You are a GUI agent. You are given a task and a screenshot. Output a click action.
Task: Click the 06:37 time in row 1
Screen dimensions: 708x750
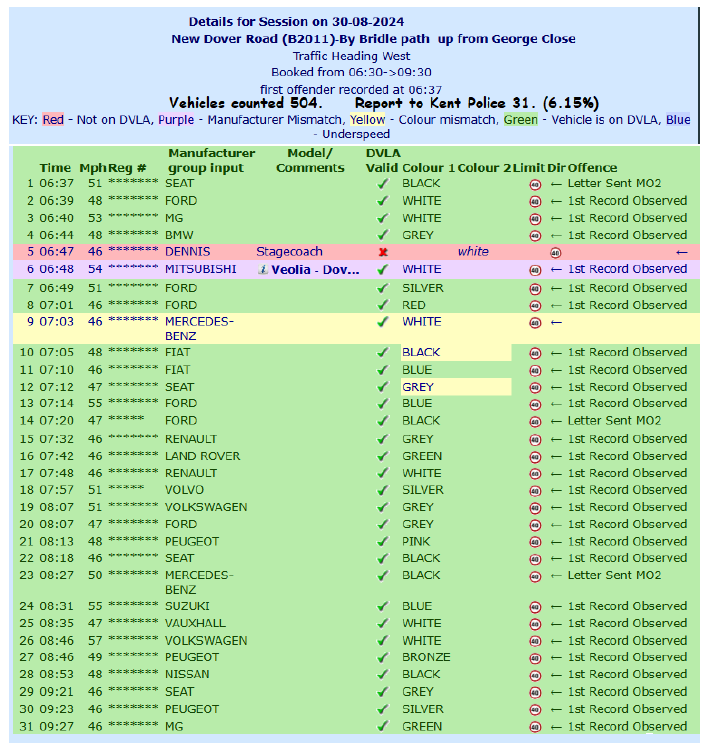click(56, 184)
